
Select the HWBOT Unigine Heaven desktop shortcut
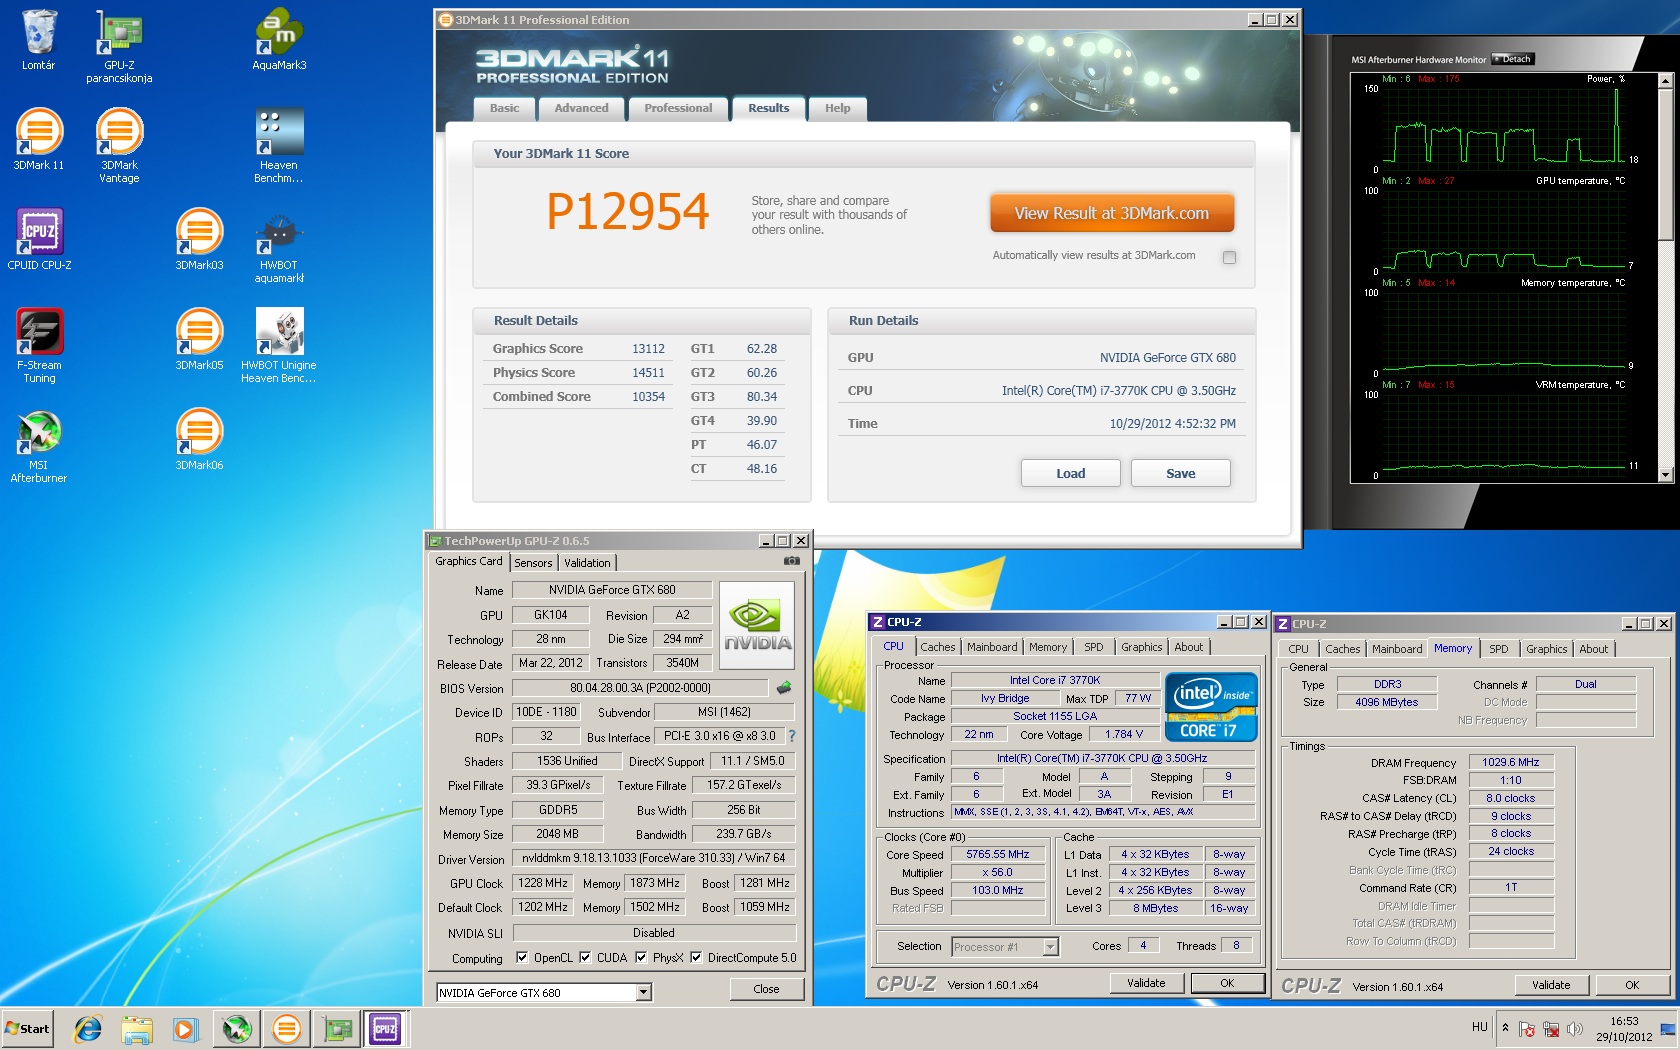(x=279, y=346)
